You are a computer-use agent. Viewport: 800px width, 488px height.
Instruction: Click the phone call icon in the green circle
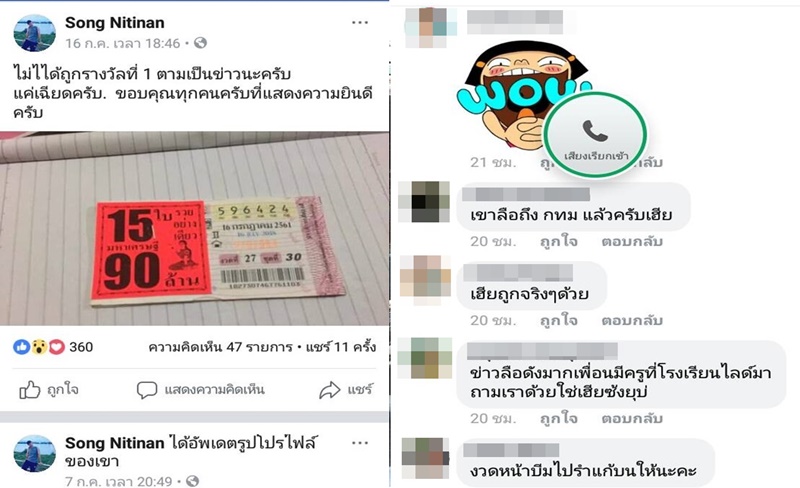pos(595,131)
